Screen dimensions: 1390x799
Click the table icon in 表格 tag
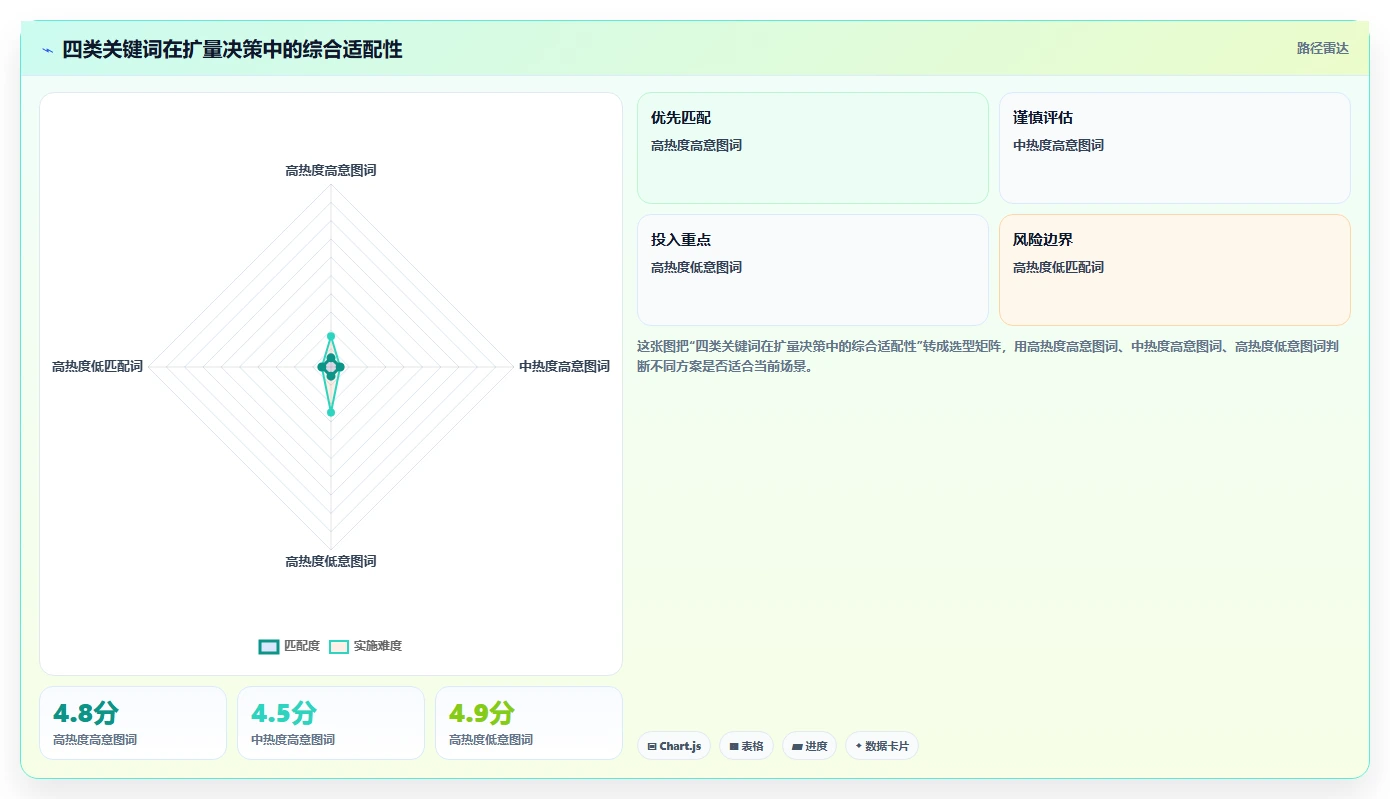(x=734, y=747)
